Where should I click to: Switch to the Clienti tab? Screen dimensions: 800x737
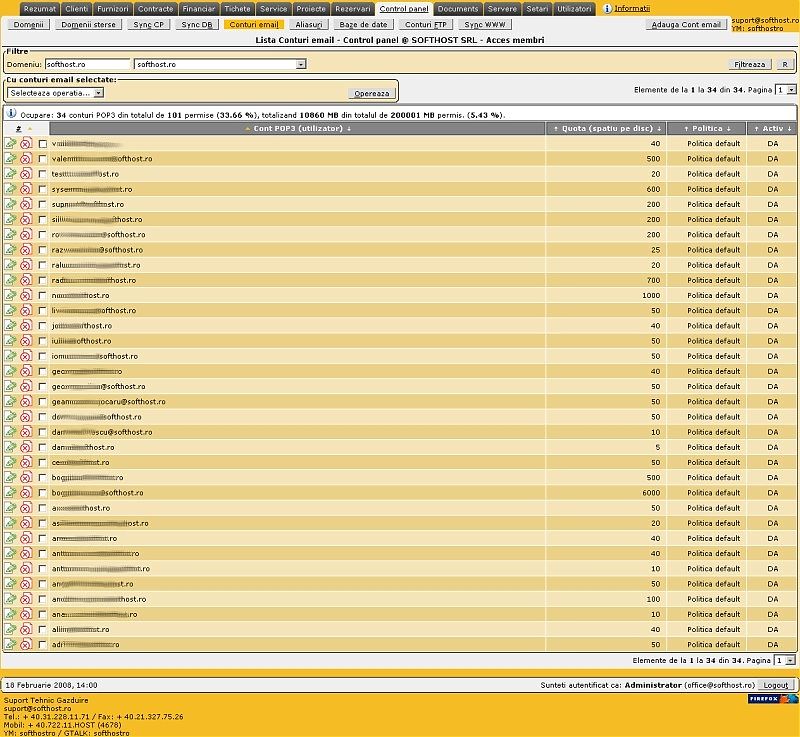pos(77,9)
